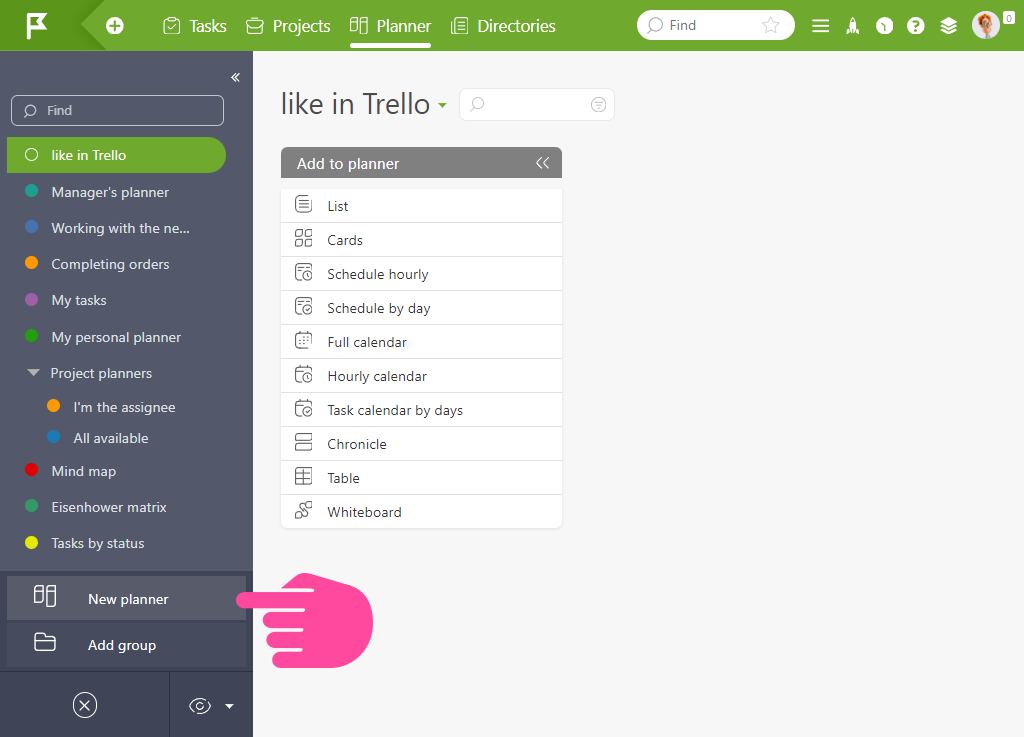Click the clock timer icon in header
Viewport: 1024px width, 737px height.
click(x=884, y=26)
